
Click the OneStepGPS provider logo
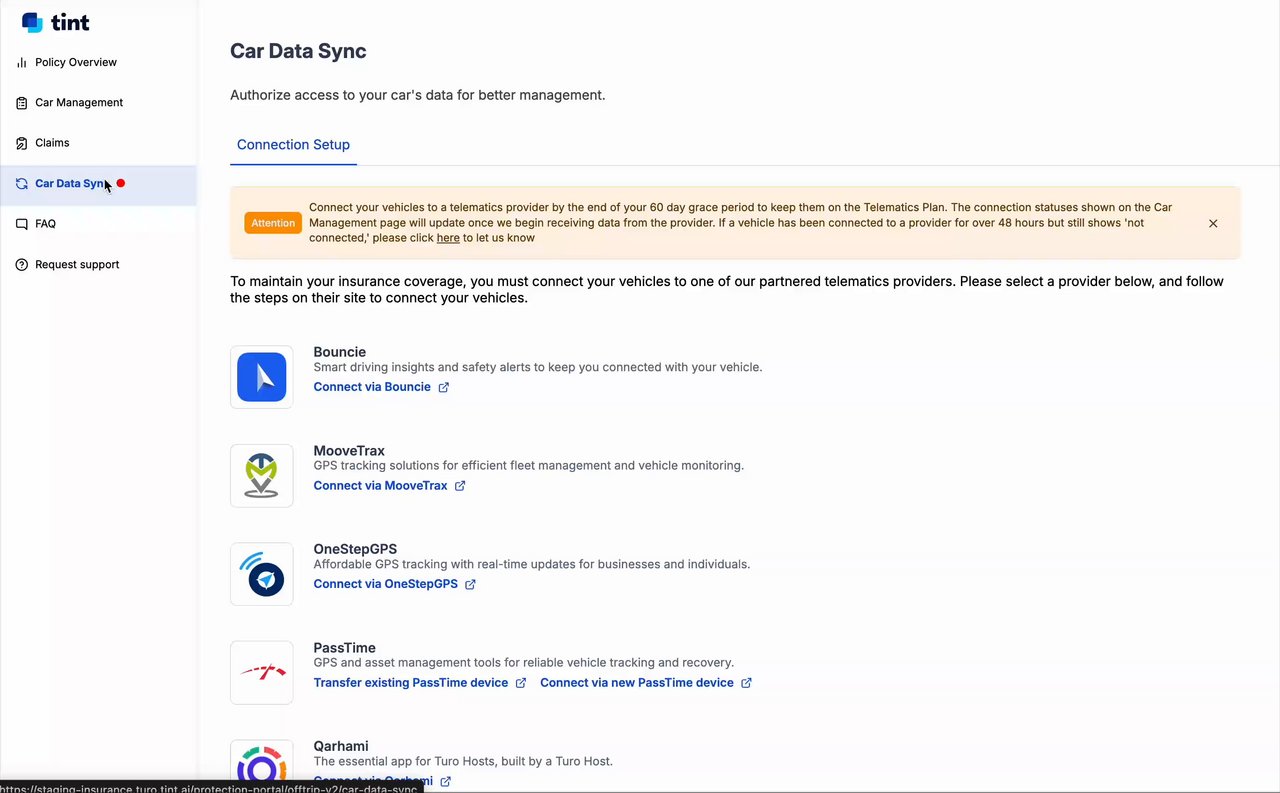click(x=262, y=574)
